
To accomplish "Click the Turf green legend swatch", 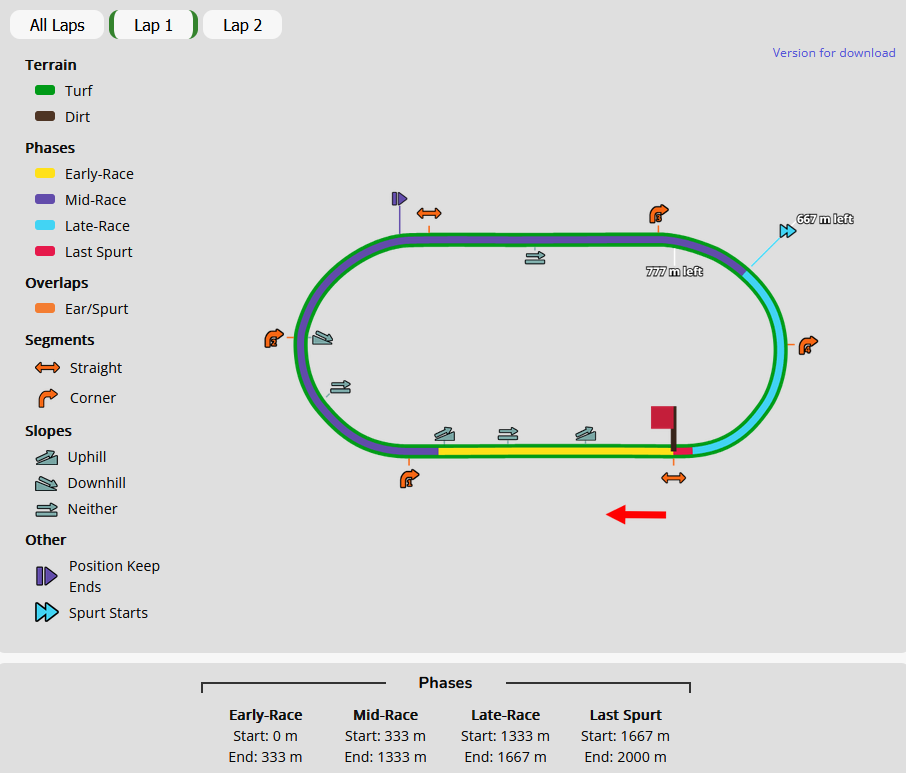I will point(45,90).
